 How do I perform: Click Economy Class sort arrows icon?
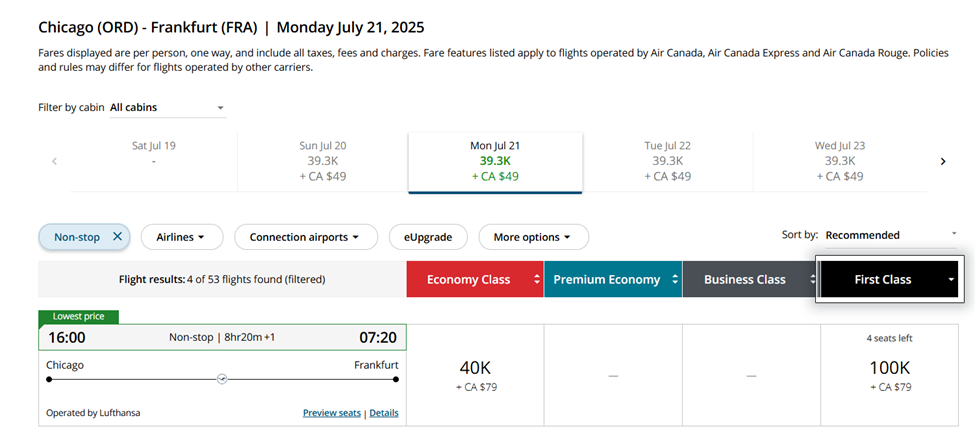(537, 279)
